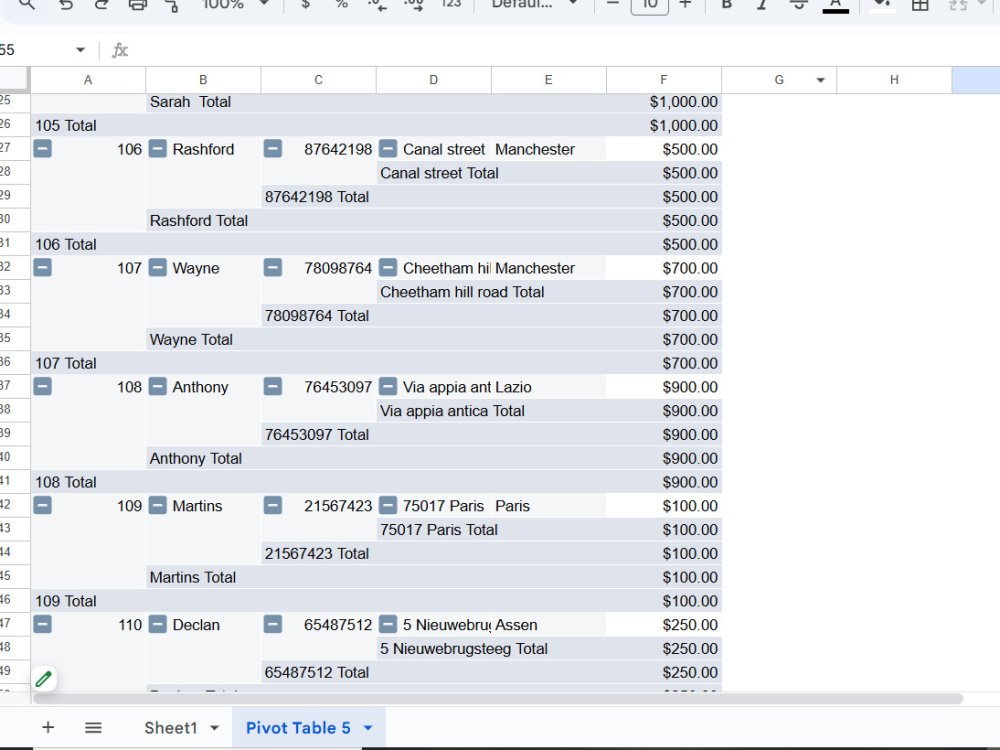Increase decimal places in the toolbar

413,5
